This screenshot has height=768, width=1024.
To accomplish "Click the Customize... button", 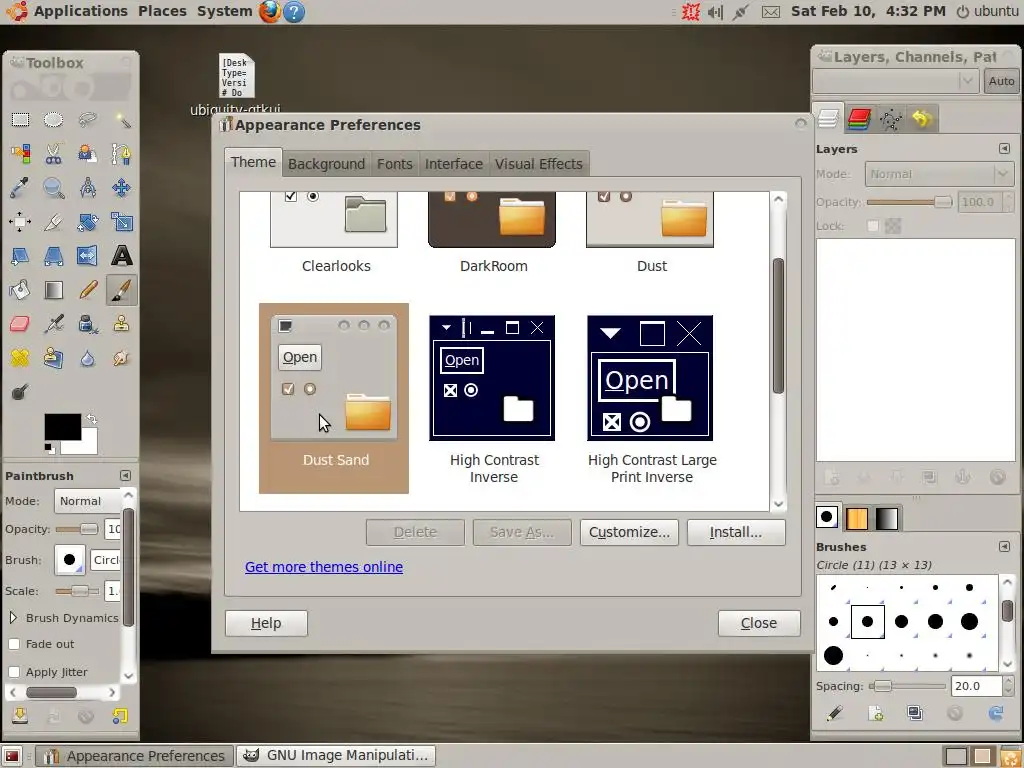I will (x=630, y=532).
